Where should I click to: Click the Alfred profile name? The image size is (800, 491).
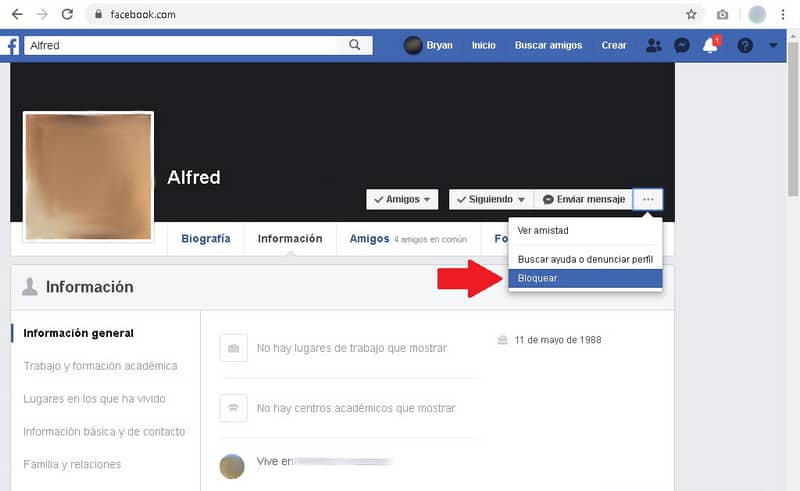click(x=194, y=177)
